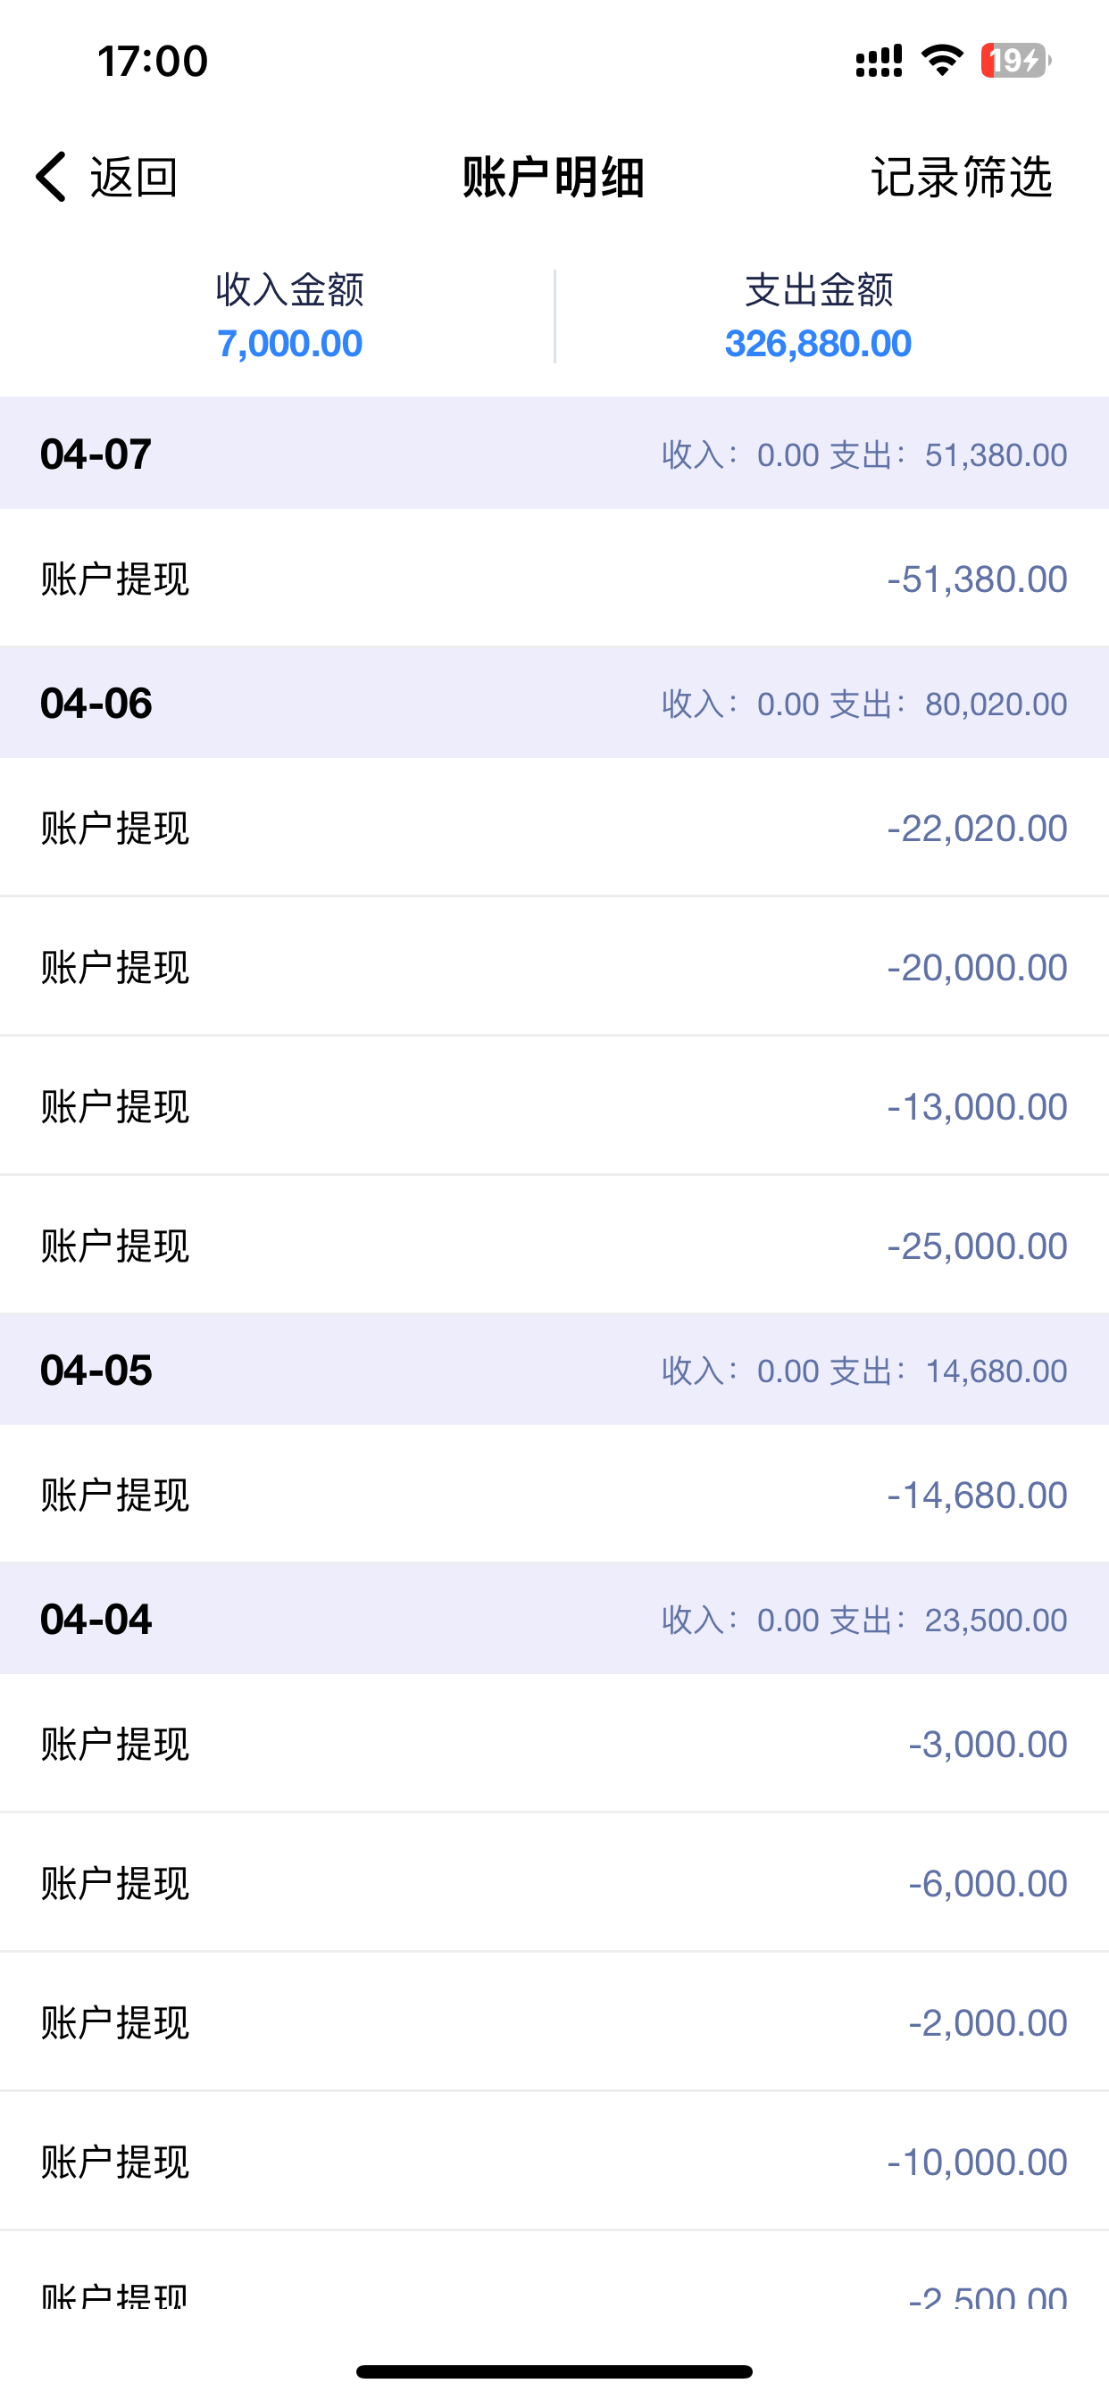The width and height of the screenshot is (1109, 2400).
Task: Open the -22,020.00 withdrawal record
Action: pos(554,828)
